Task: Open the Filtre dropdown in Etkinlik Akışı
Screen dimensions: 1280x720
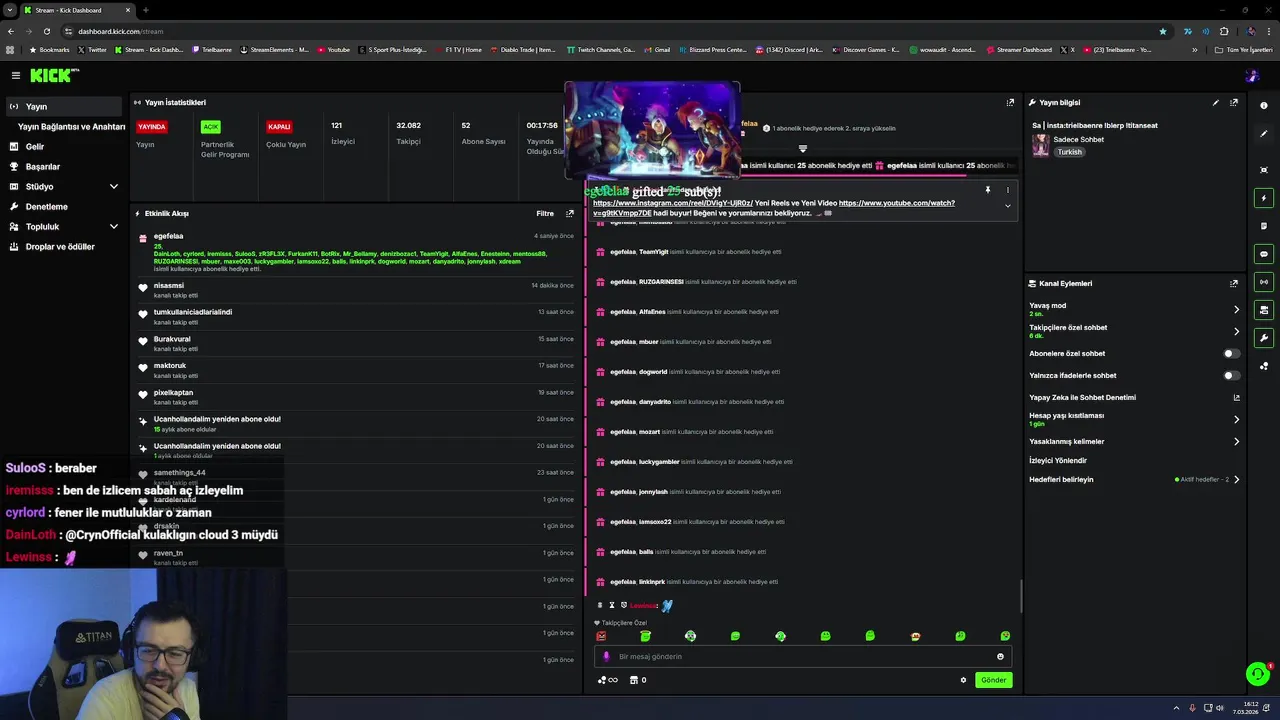Action: pyautogui.click(x=545, y=213)
